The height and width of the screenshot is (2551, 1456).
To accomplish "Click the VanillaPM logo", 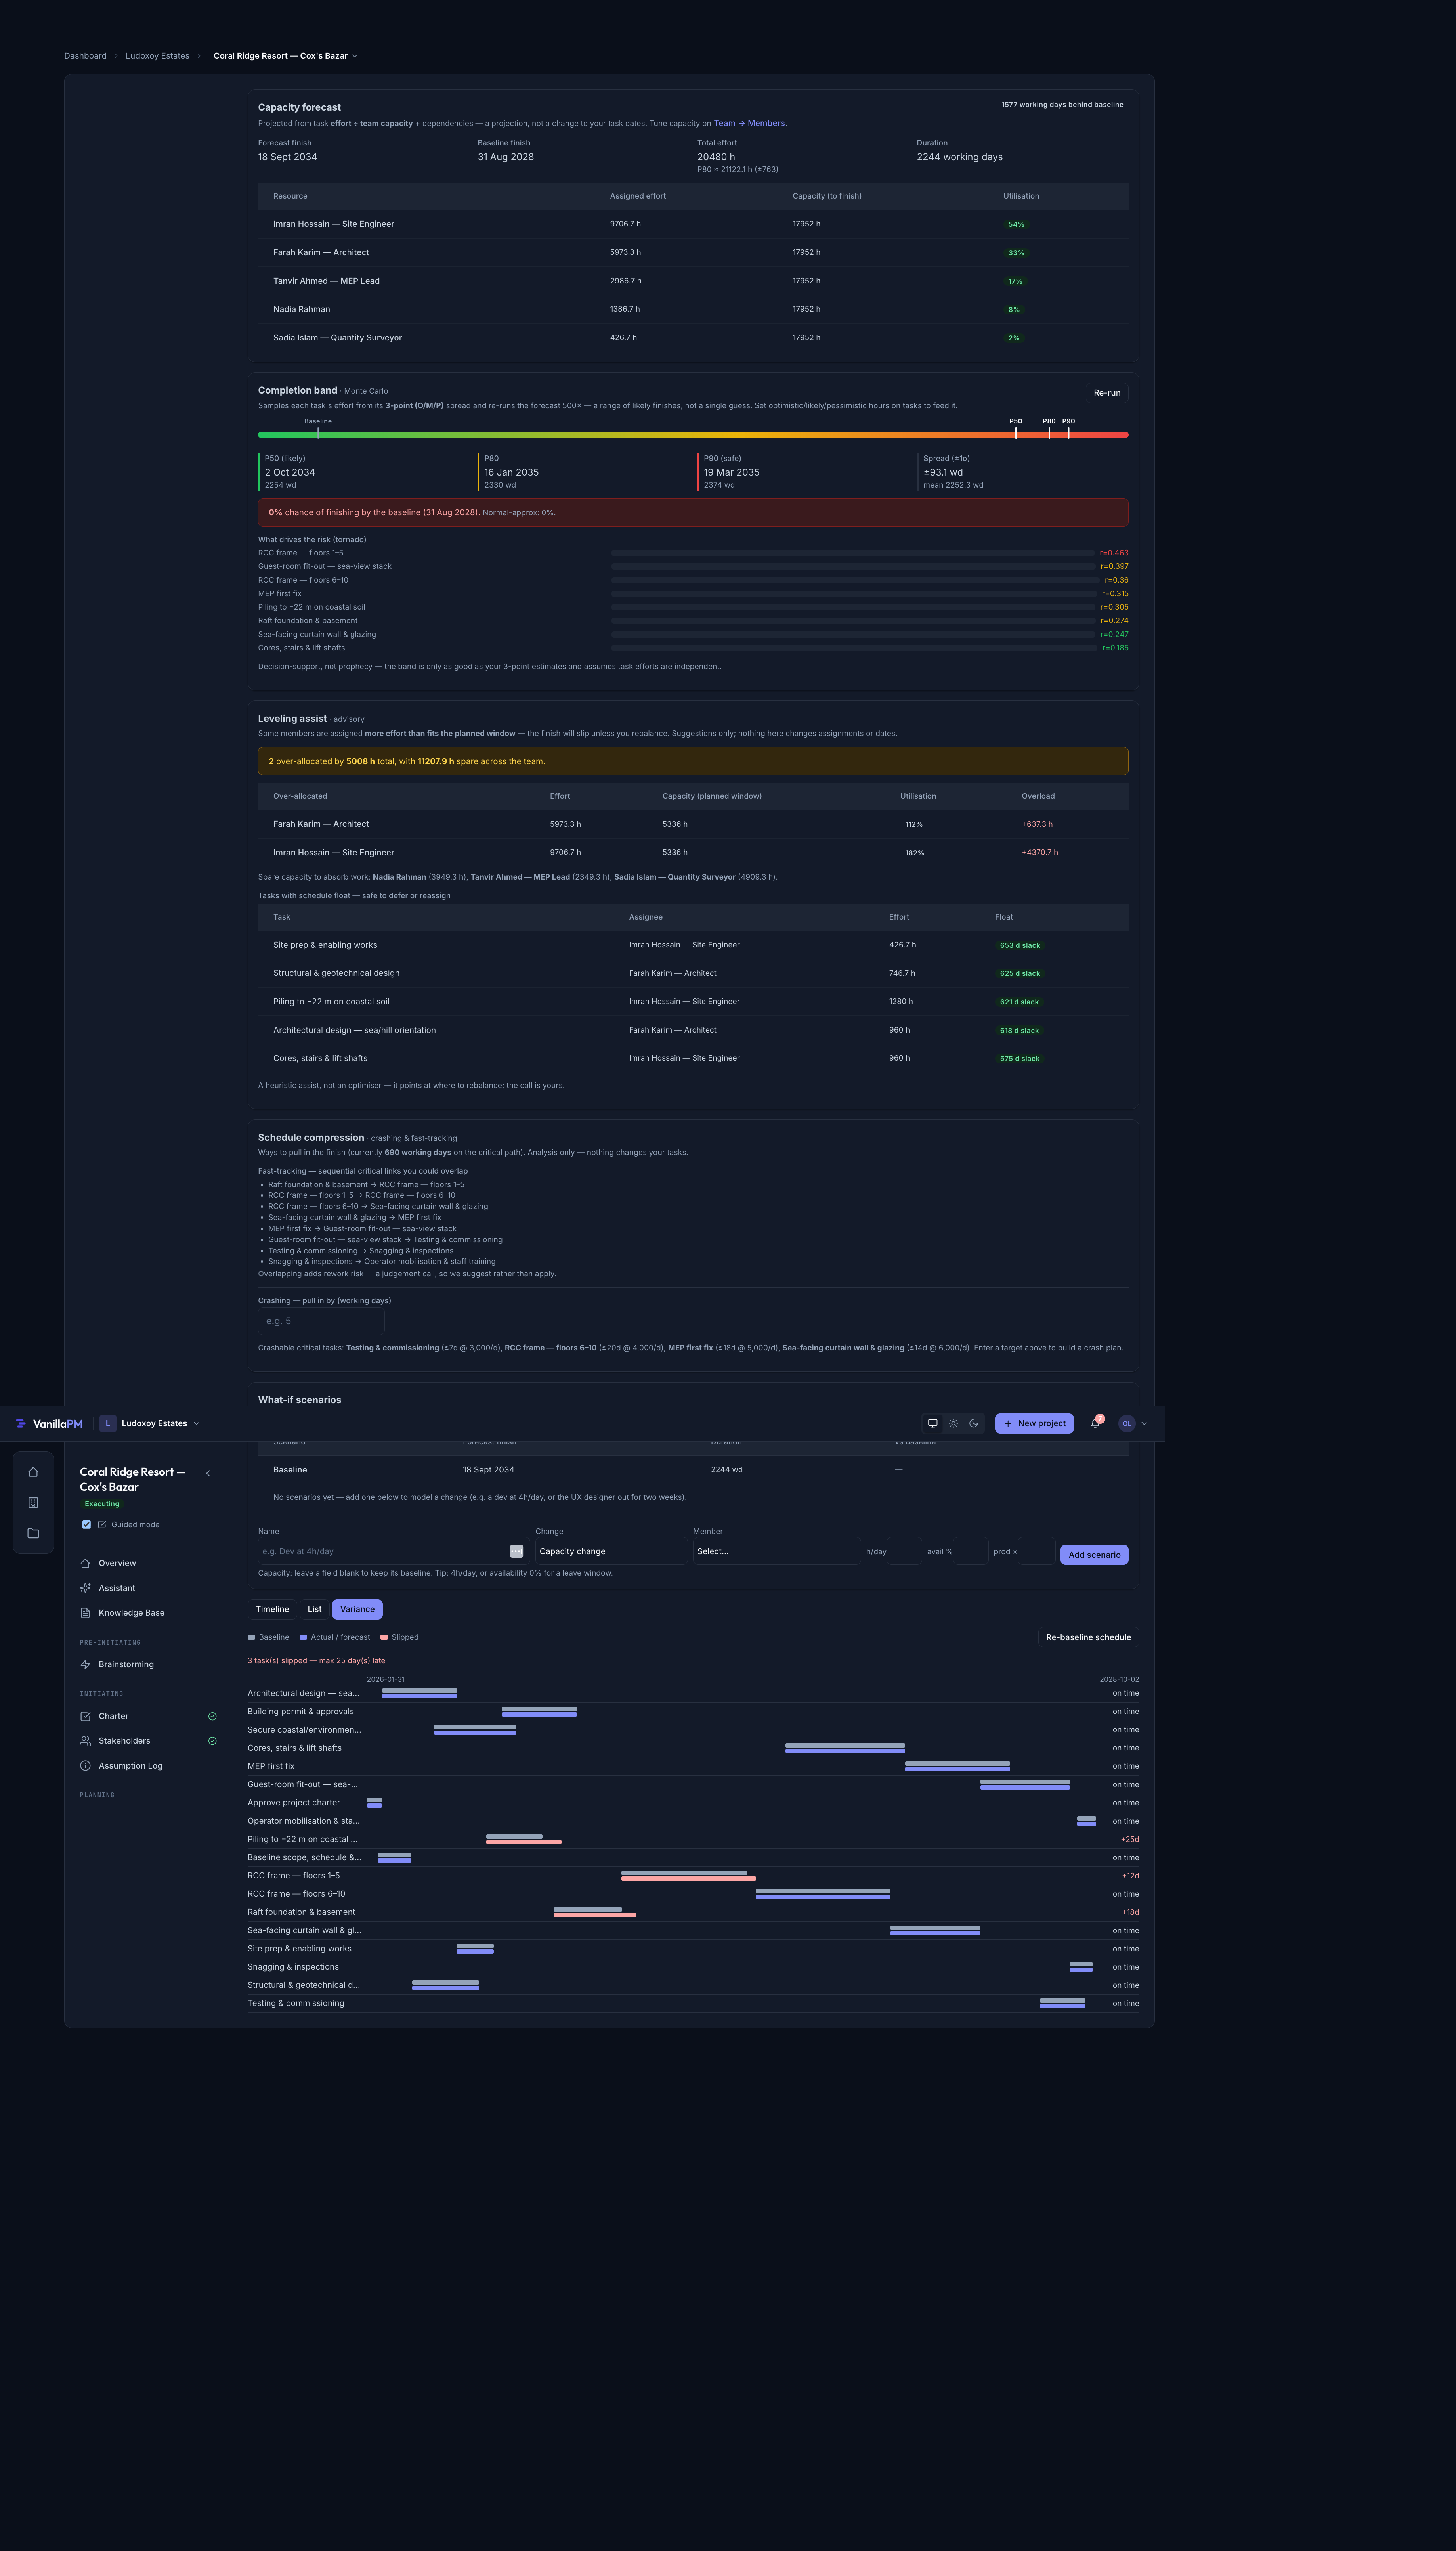I will pos(49,1423).
